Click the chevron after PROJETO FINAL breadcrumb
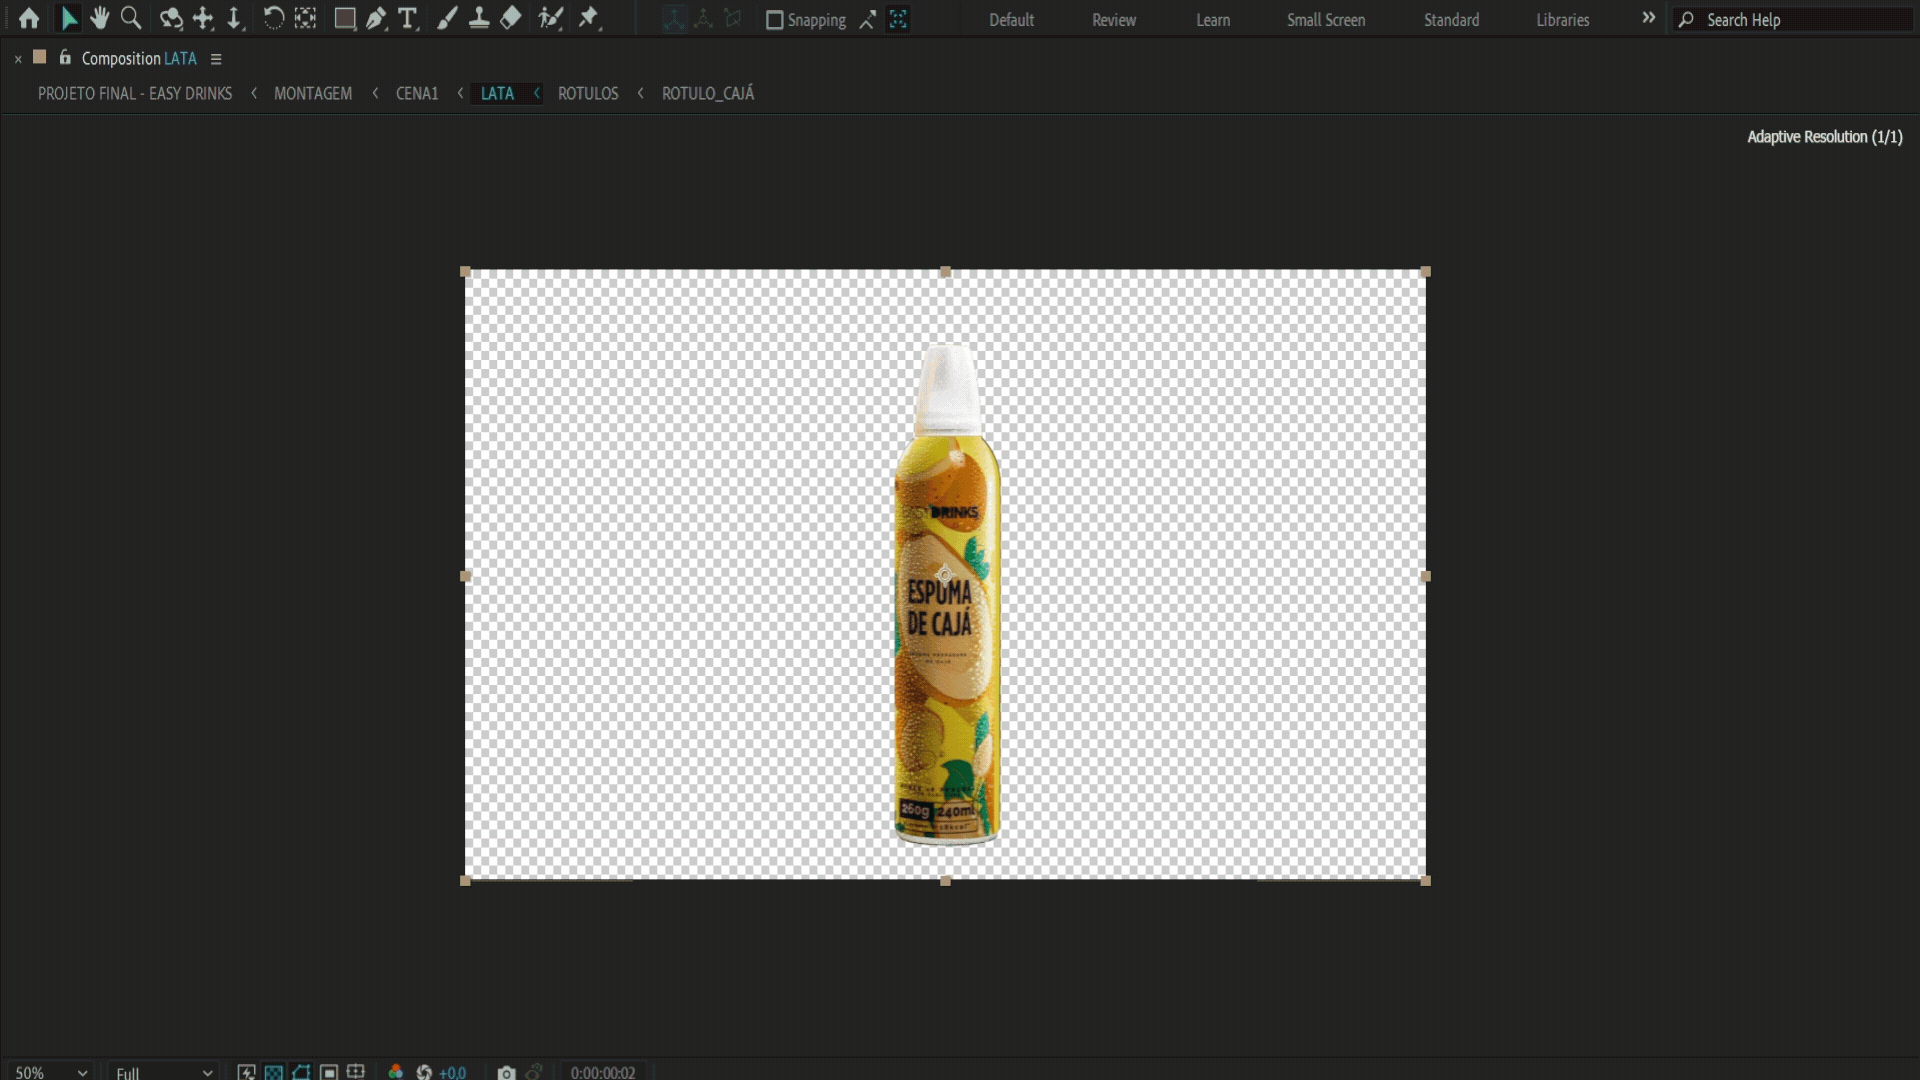 [x=254, y=93]
